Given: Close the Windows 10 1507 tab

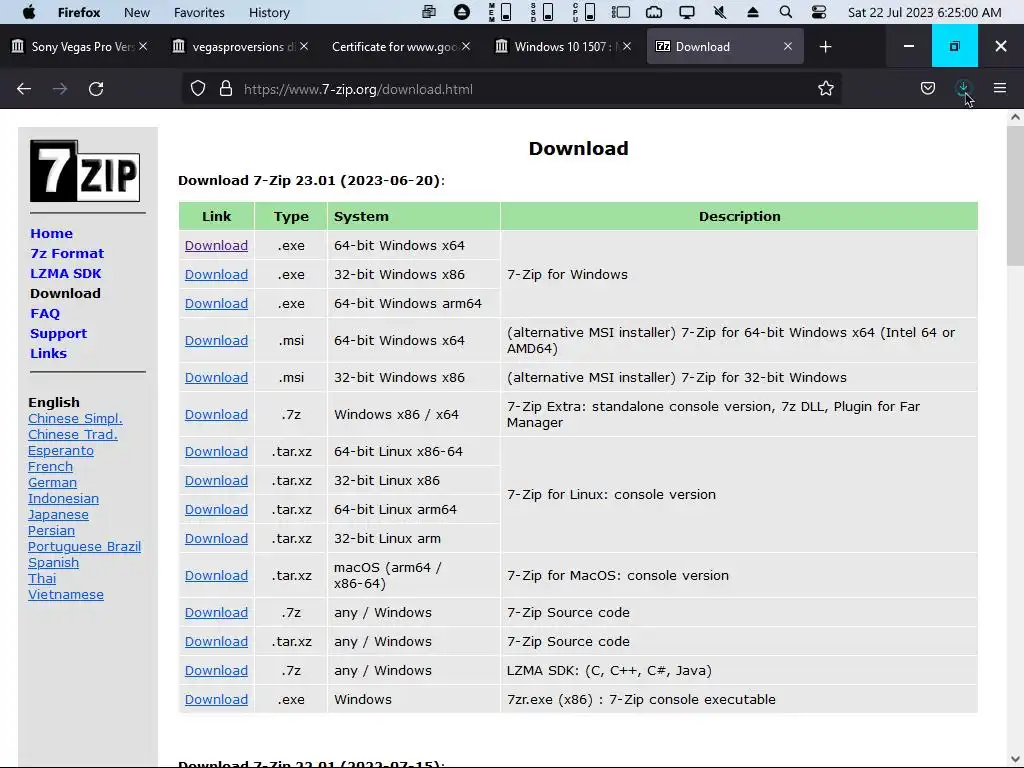Looking at the screenshot, I should click(x=627, y=46).
